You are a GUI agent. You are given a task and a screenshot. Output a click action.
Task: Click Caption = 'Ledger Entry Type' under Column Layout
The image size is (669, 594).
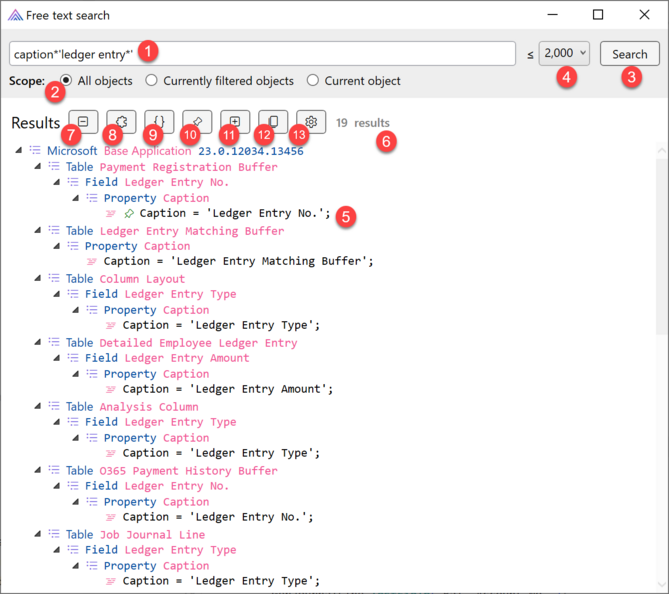coord(221,325)
